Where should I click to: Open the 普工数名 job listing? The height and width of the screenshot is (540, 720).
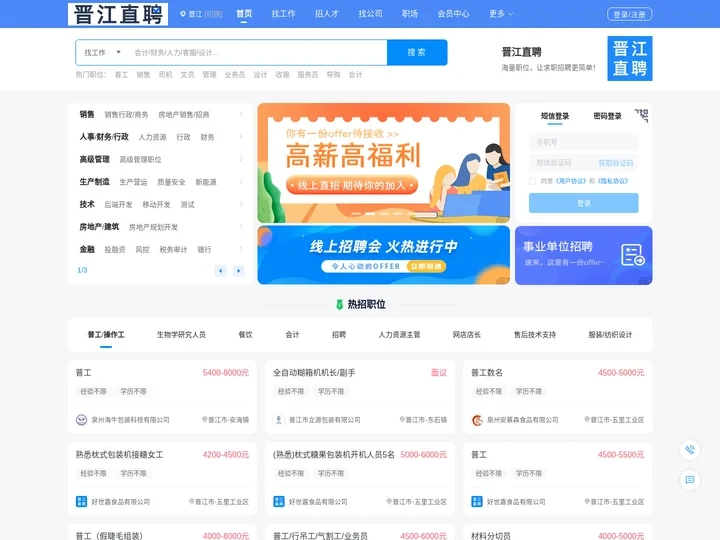click(x=487, y=372)
